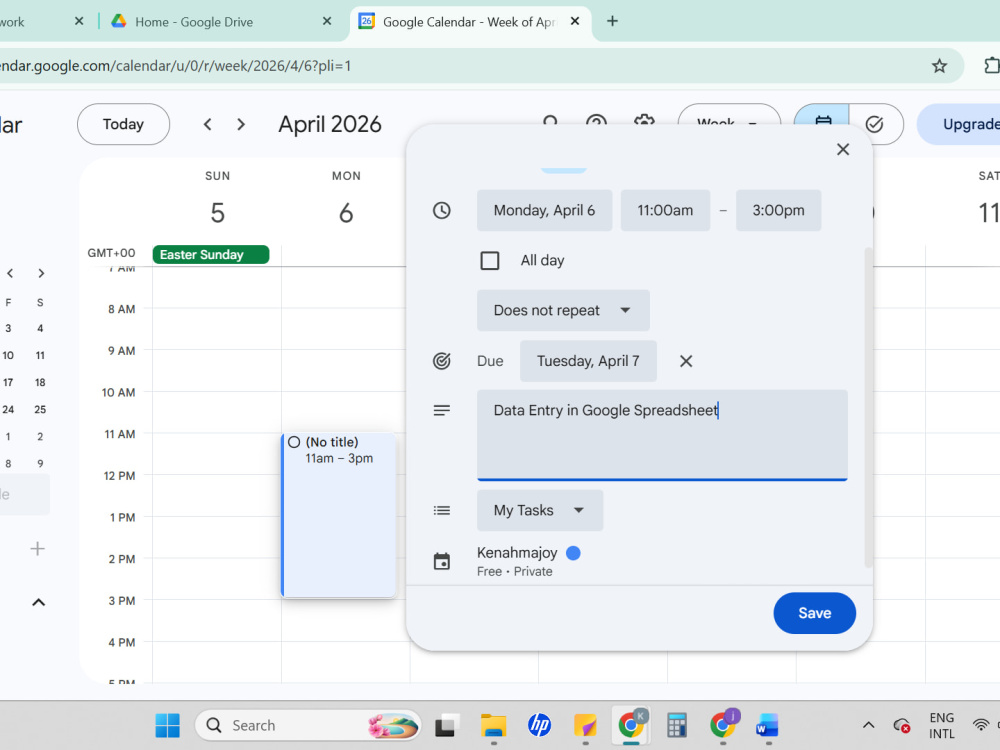Change the due date Tuesday, April 7
This screenshot has width=1000, height=750.
588,361
